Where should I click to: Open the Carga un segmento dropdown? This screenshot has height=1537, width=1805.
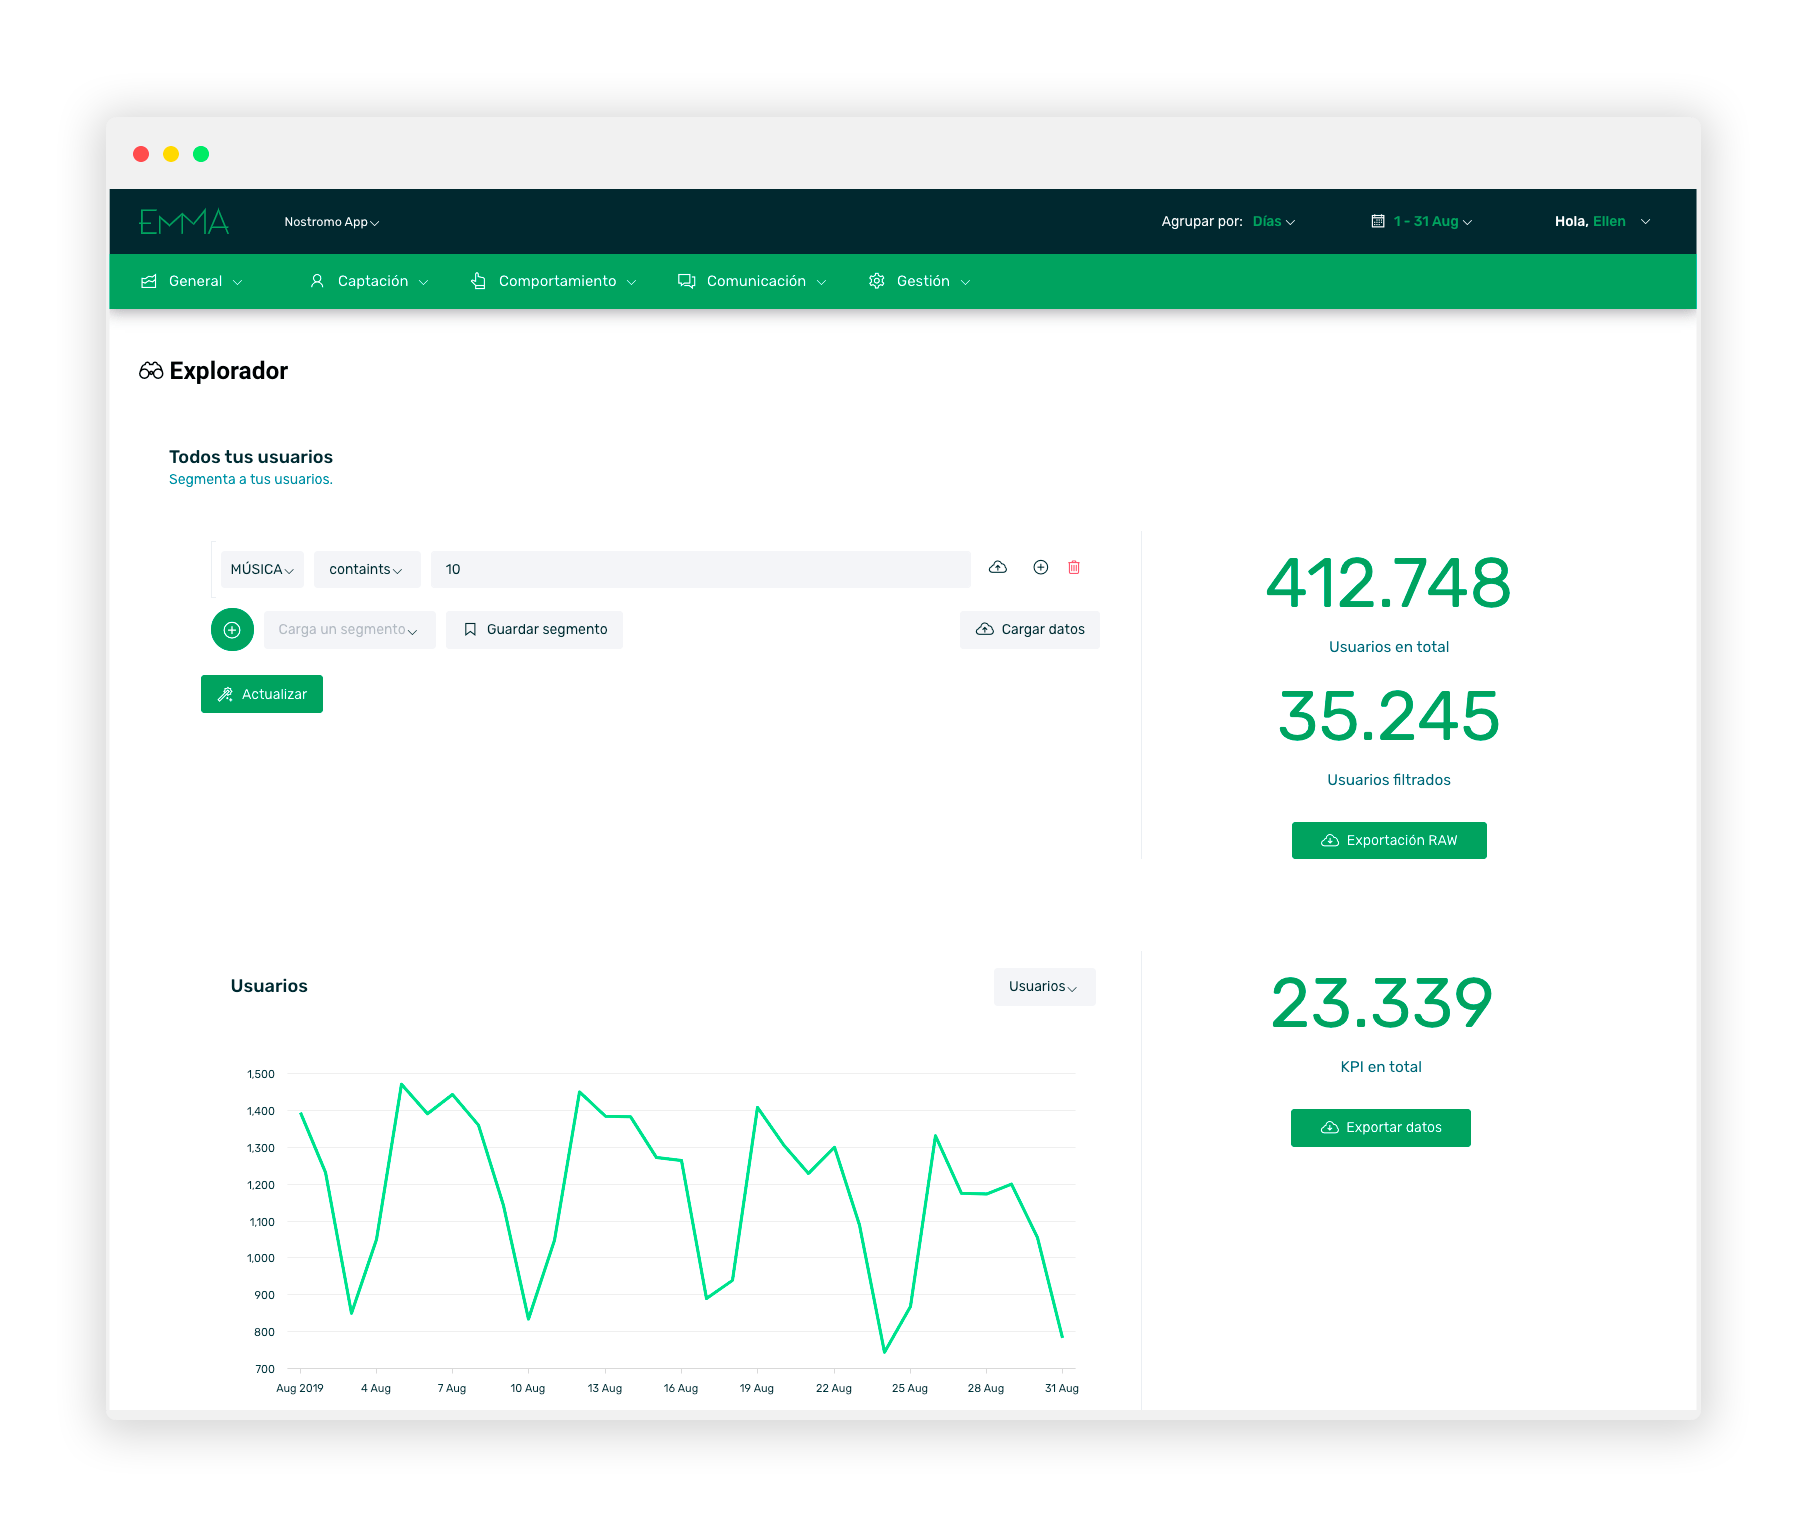click(x=349, y=630)
